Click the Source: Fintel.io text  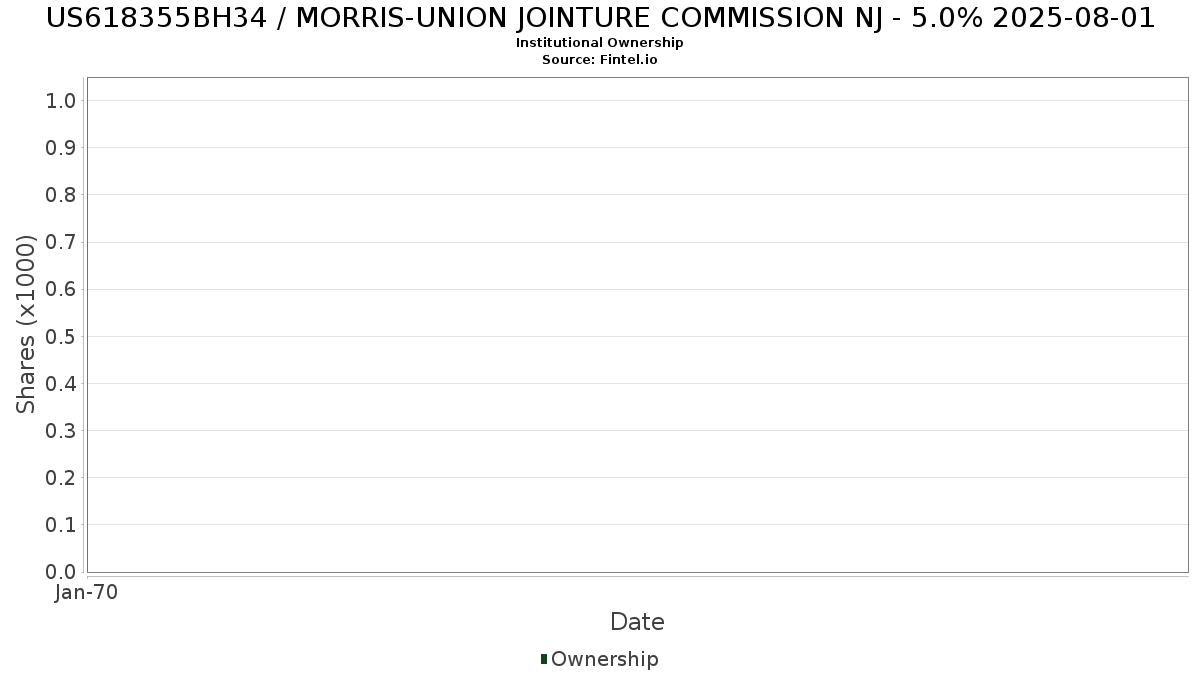click(x=599, y=59)
